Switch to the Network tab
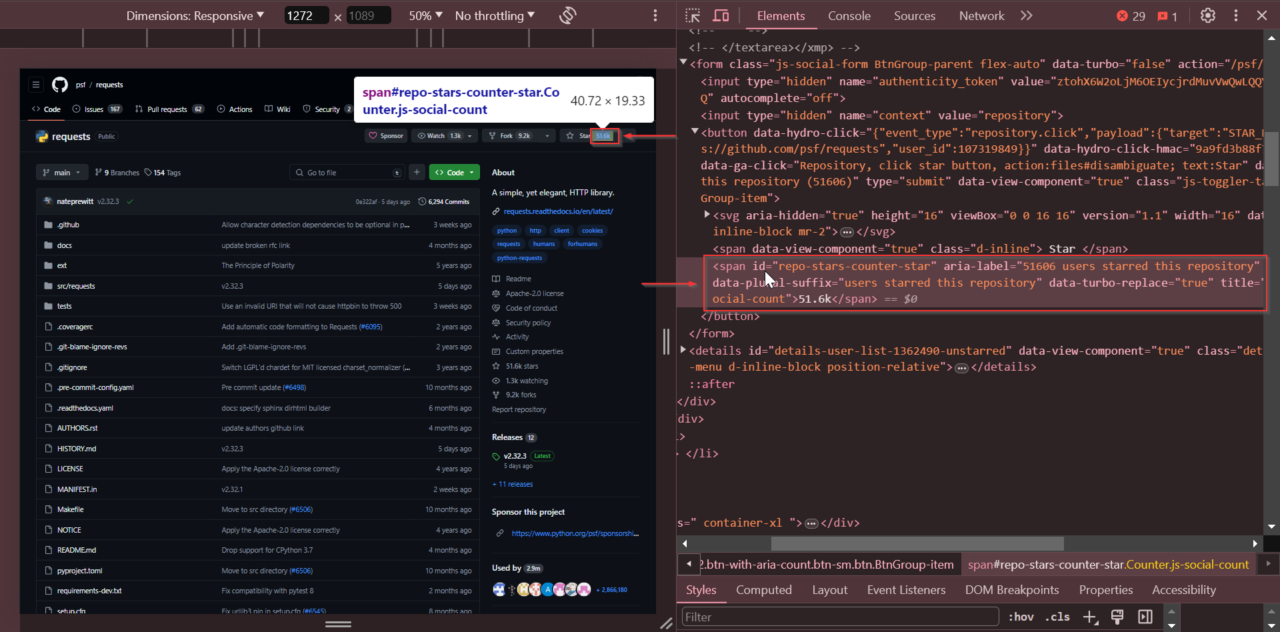Screen dimensions: 1280x632 point(981,16)
